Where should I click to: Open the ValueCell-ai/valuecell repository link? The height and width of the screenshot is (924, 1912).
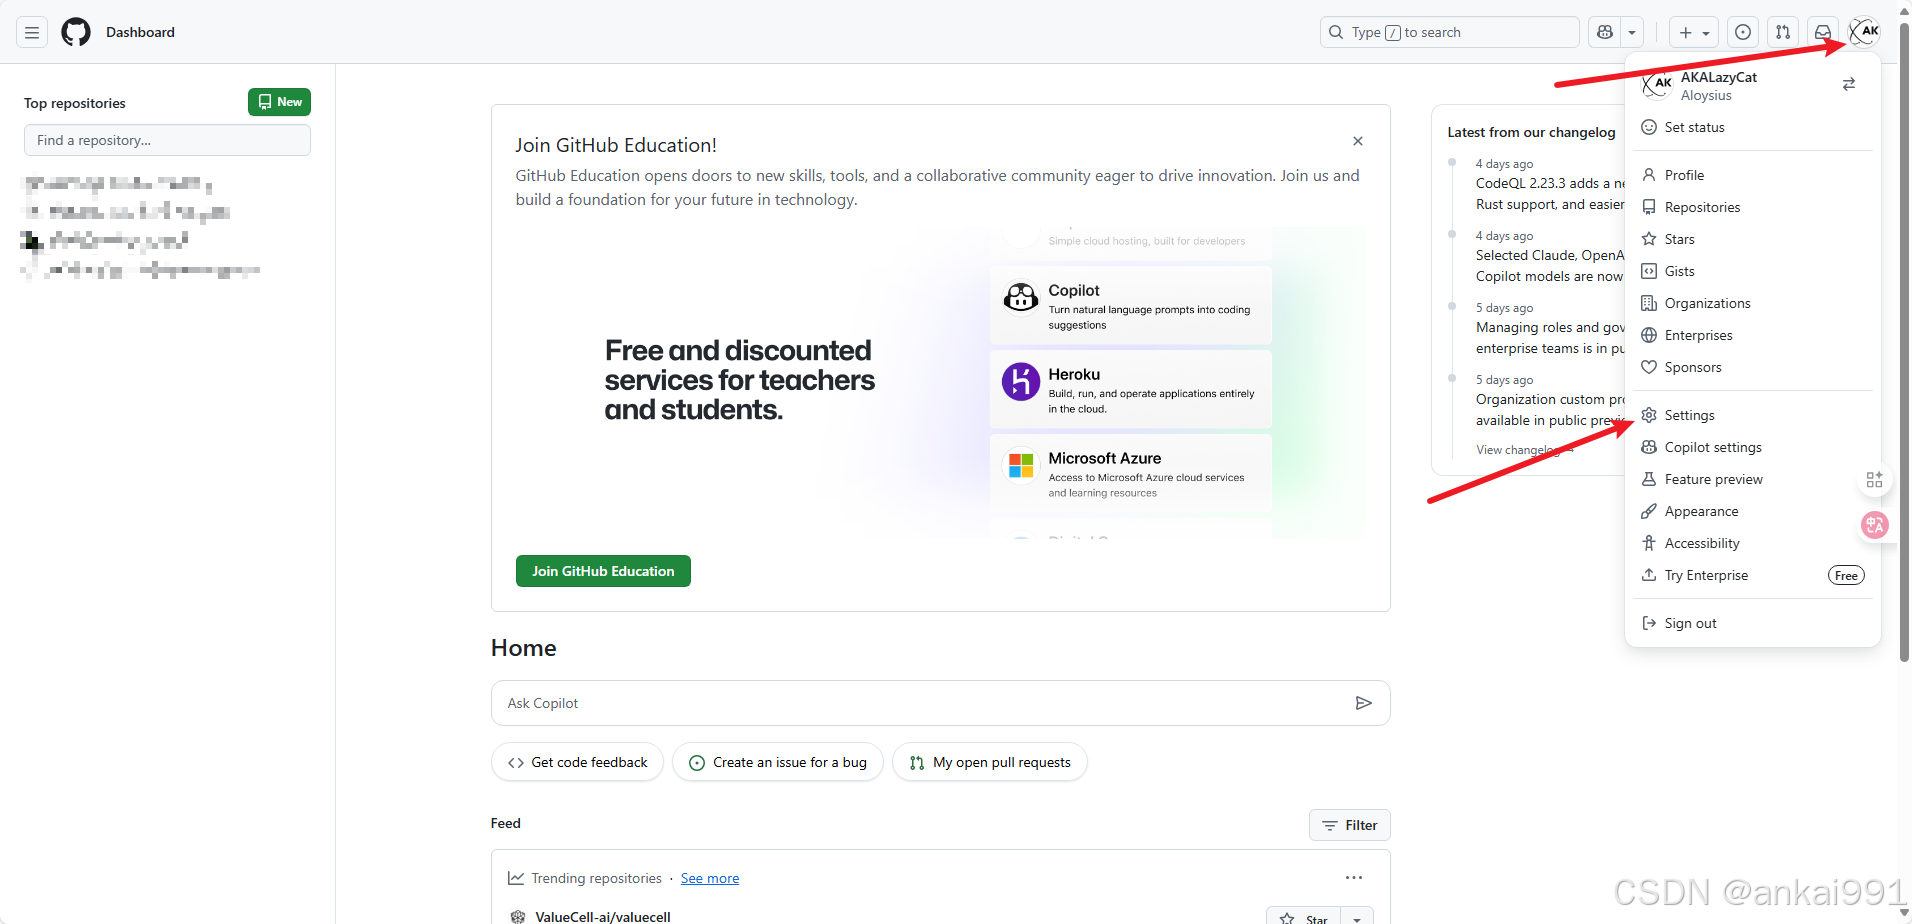pyautogui.click(x=603, y=916)
